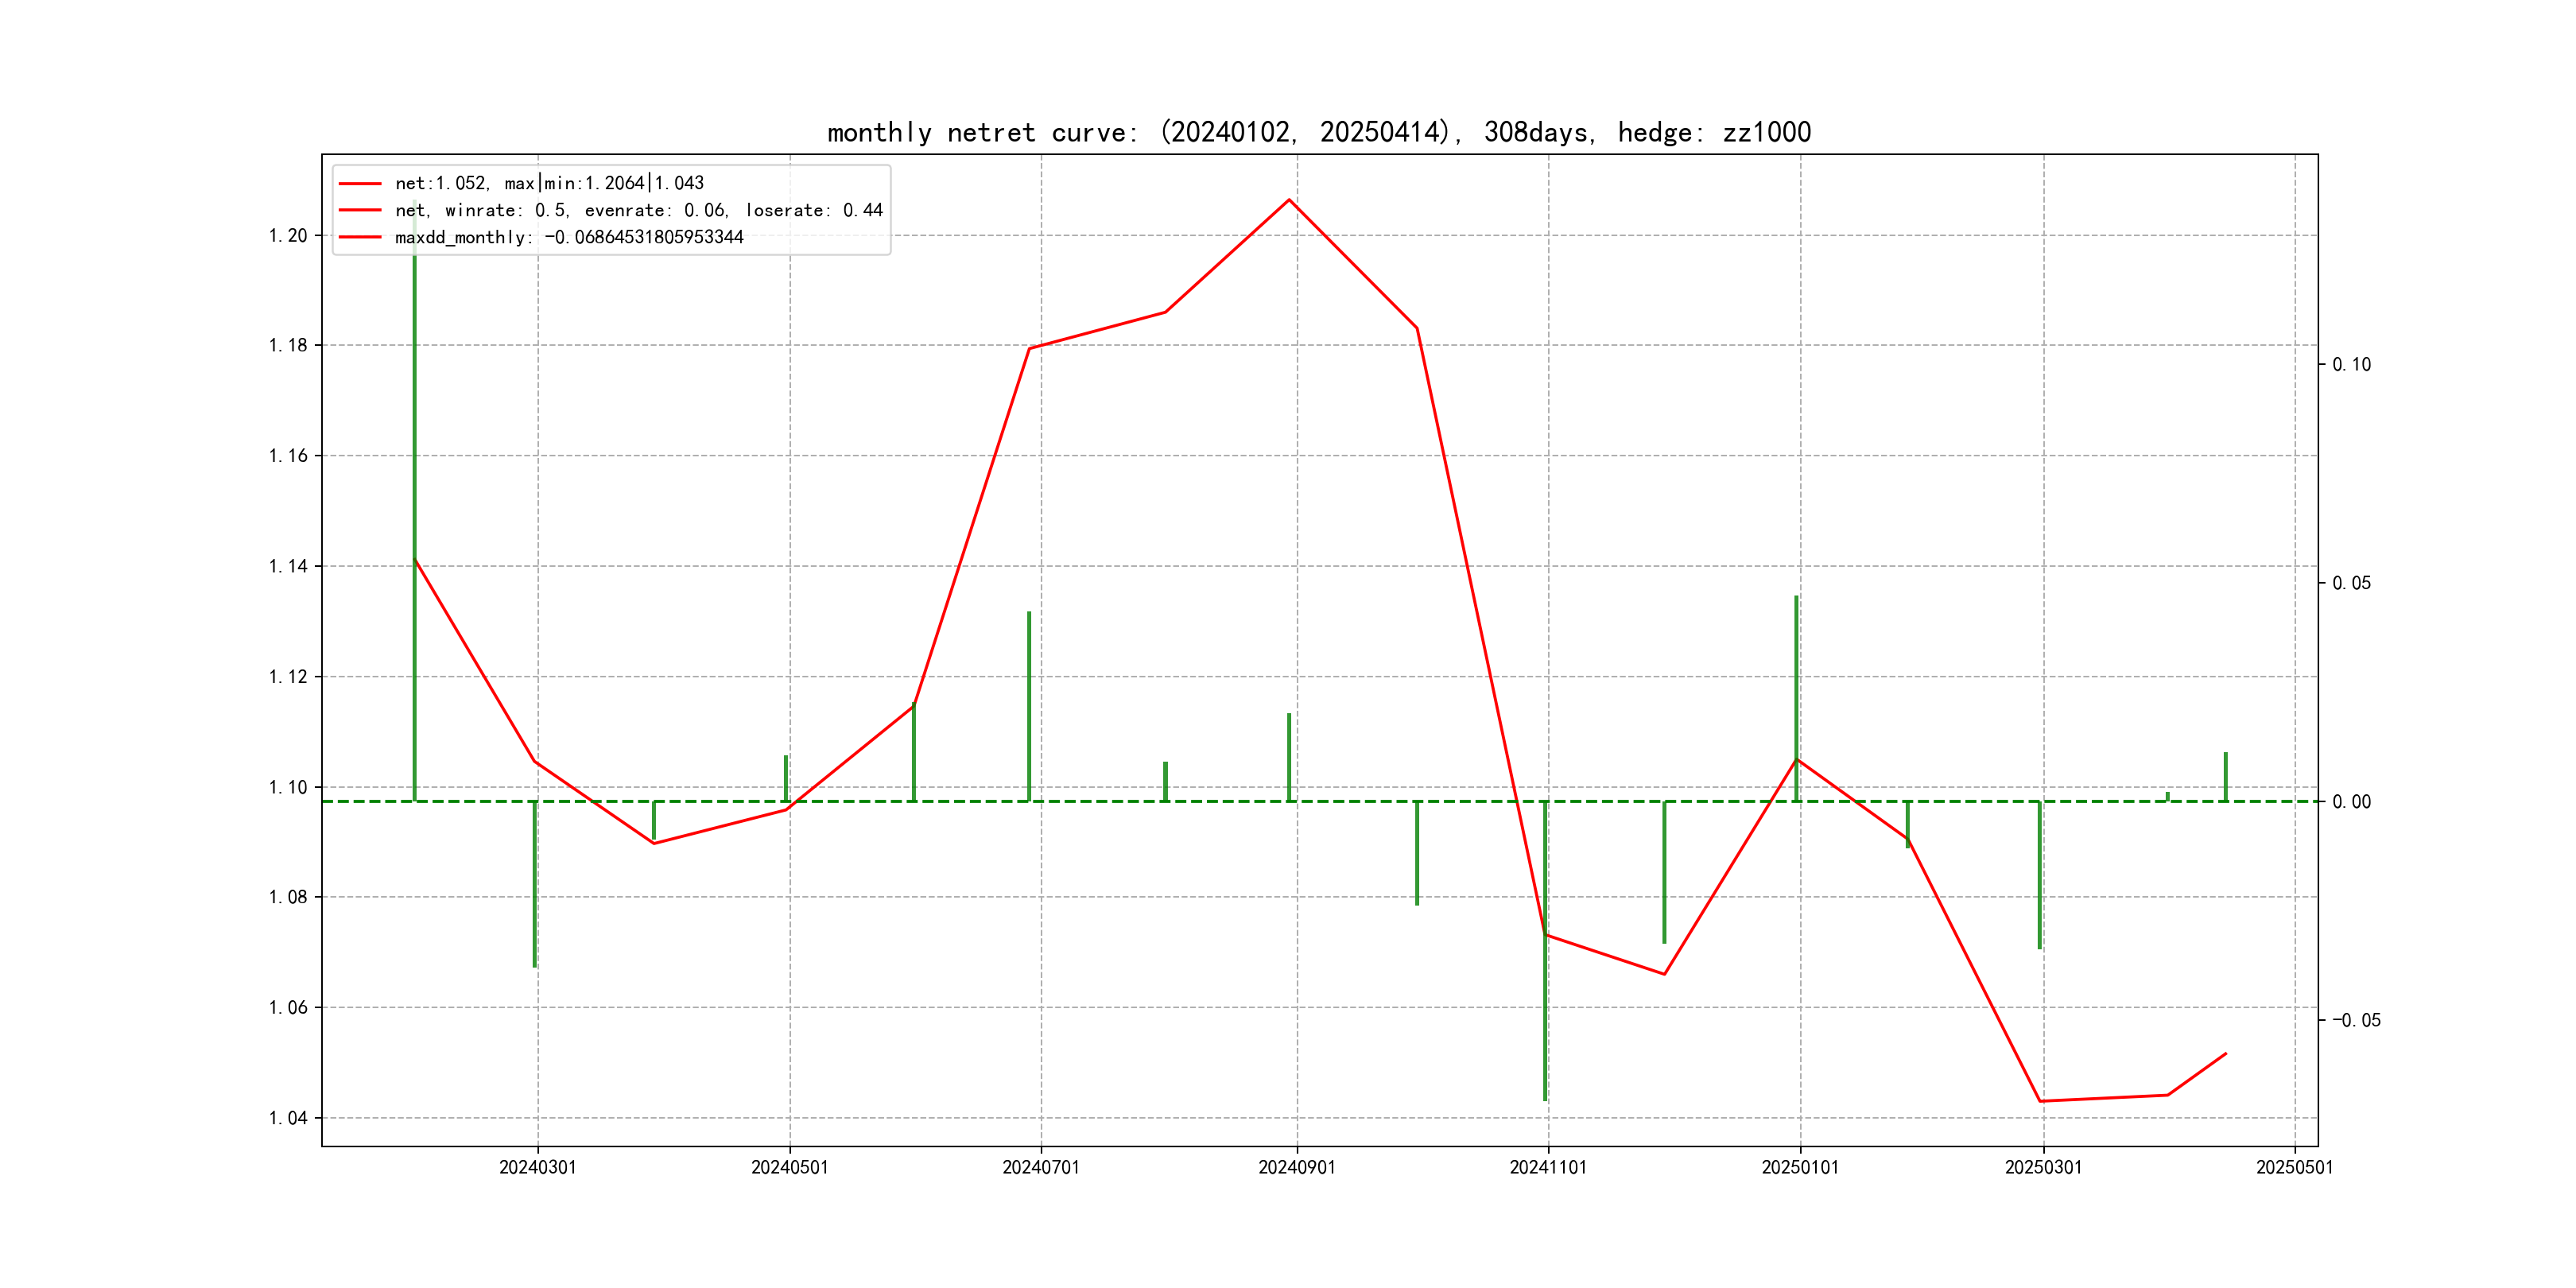This screenshot has width=2576, height=1288.
Task: Click the right axis tick label 0.10
Action: 2351,365
